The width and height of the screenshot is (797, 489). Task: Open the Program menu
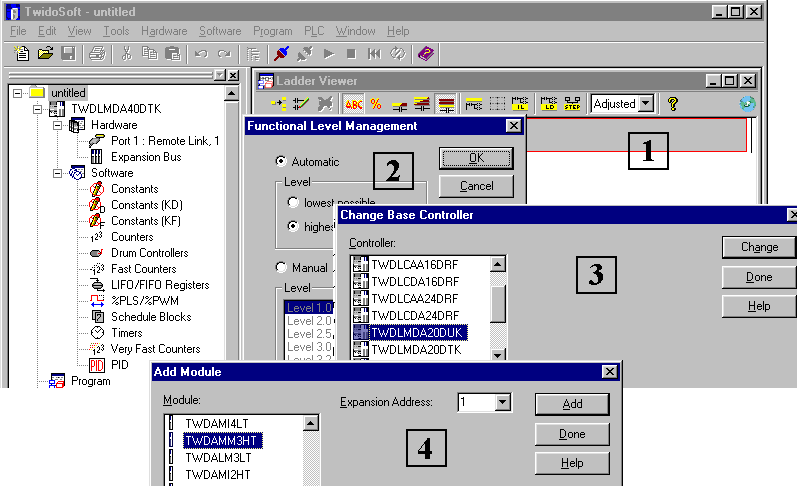pos(272,31)
